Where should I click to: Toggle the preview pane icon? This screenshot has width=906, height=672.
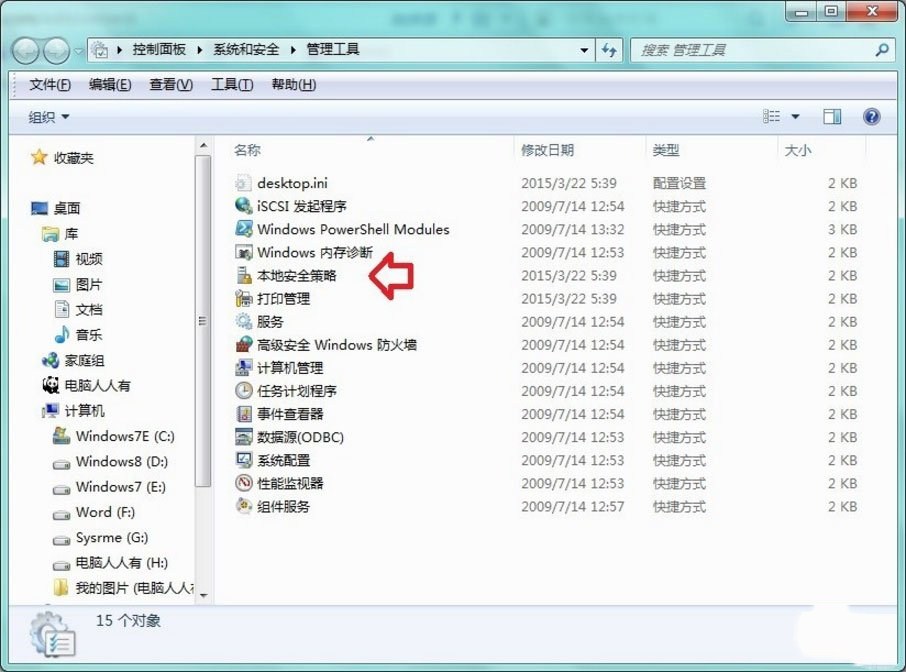(832, 117)
